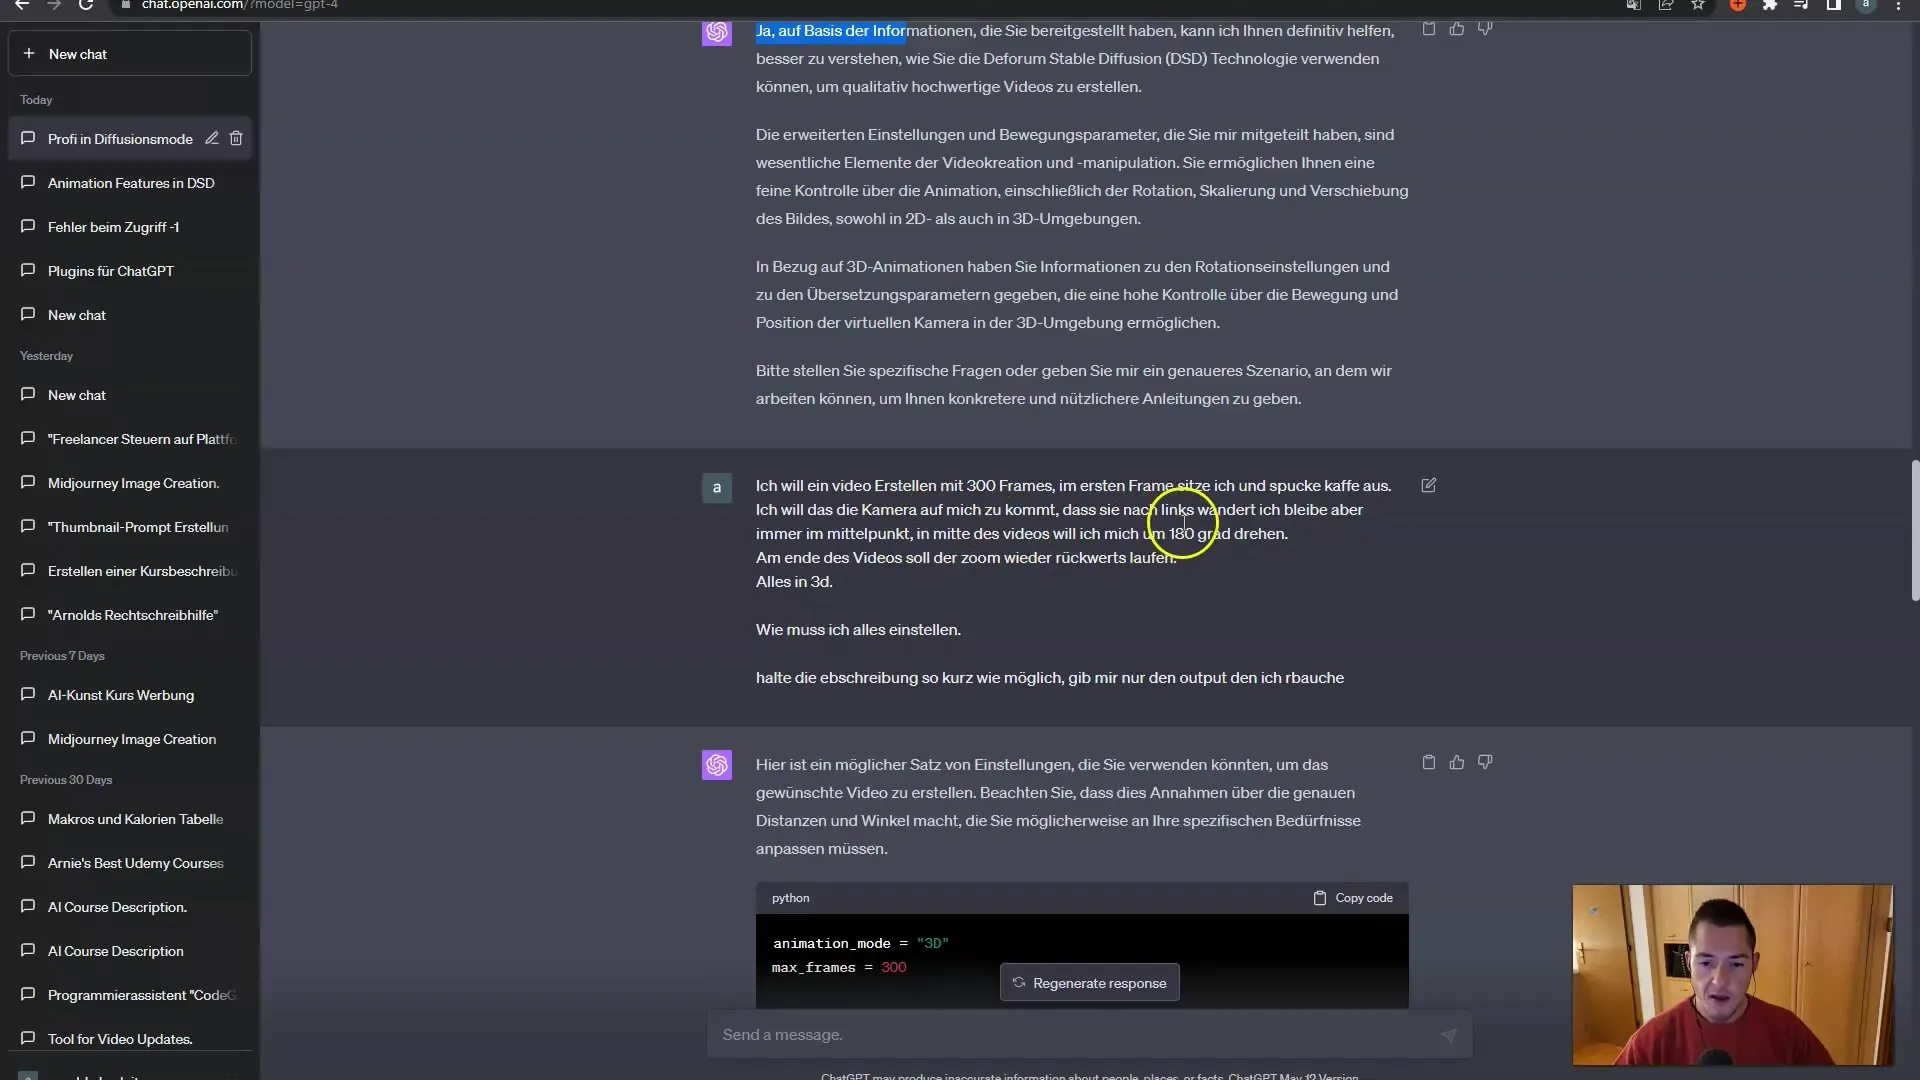Click Regenerate response button

tap(1090, 983)
